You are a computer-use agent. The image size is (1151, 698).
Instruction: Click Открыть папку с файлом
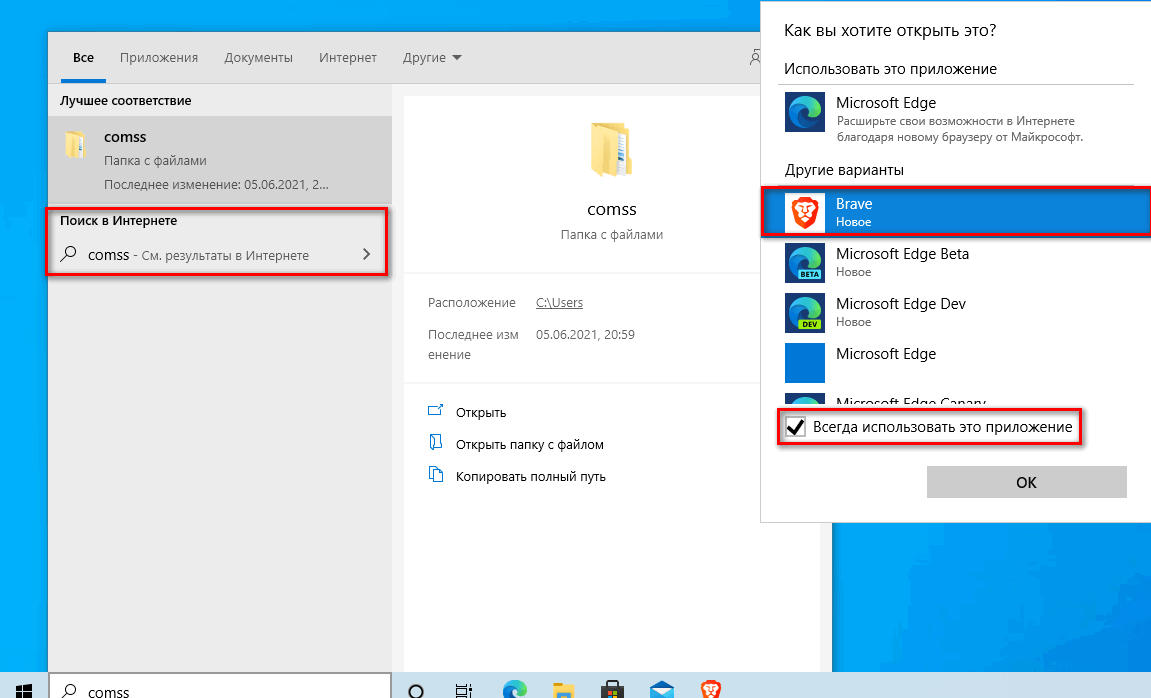point(529,444)
